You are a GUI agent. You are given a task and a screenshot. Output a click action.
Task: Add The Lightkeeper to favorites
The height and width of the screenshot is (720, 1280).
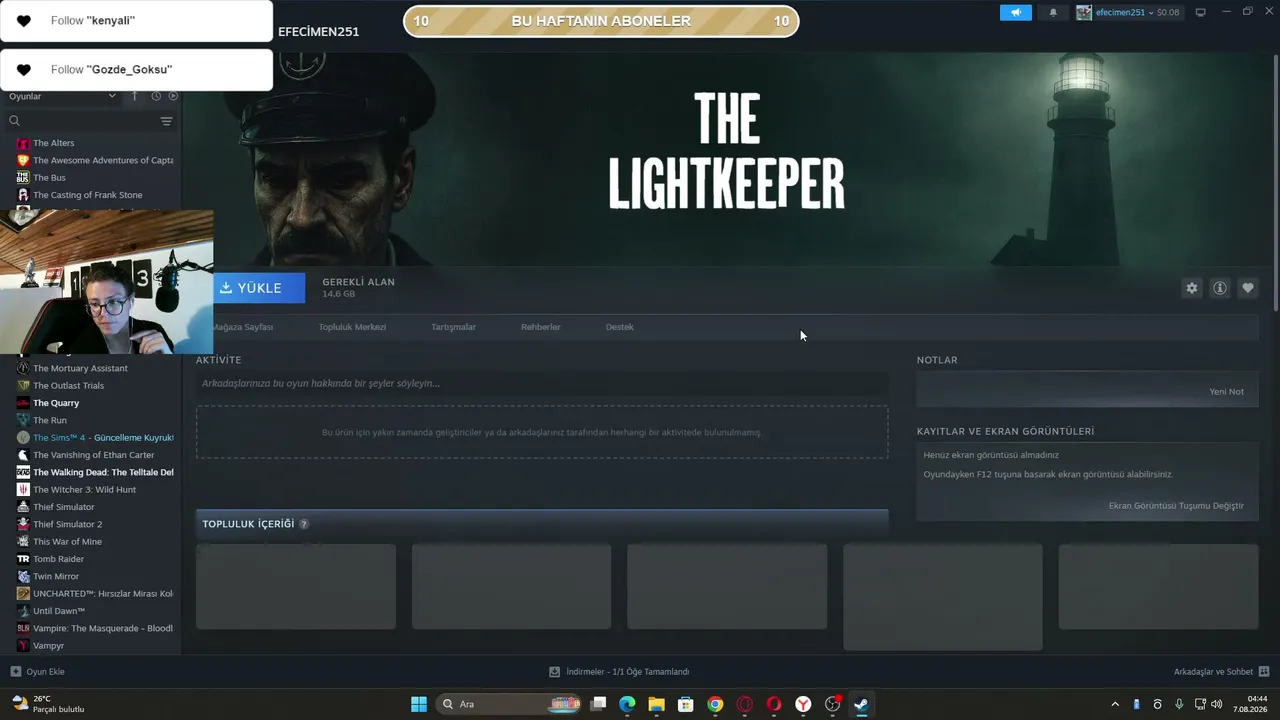tap(1248, 288)
